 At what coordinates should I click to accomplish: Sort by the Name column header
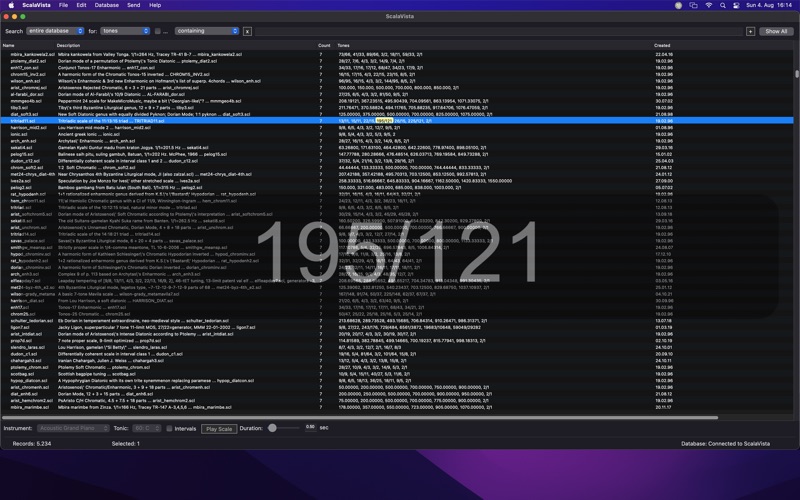pyautogui.click(x=8, y=45)
